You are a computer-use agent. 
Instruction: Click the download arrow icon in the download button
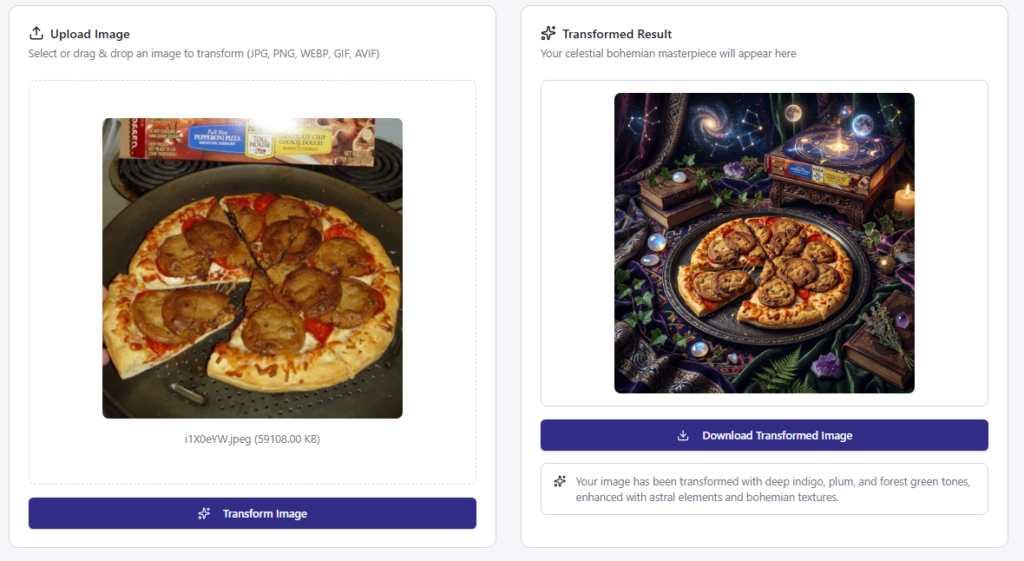pos(684,436)
